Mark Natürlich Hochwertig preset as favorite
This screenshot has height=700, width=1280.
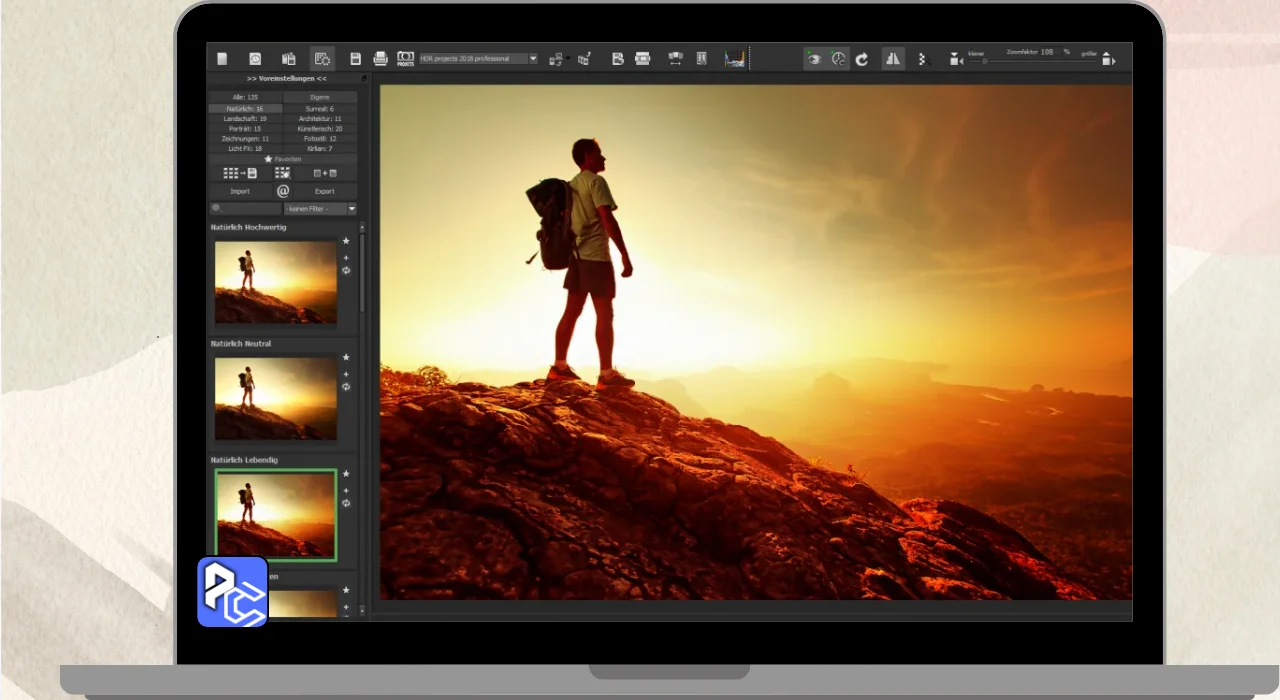coord(346,241)
